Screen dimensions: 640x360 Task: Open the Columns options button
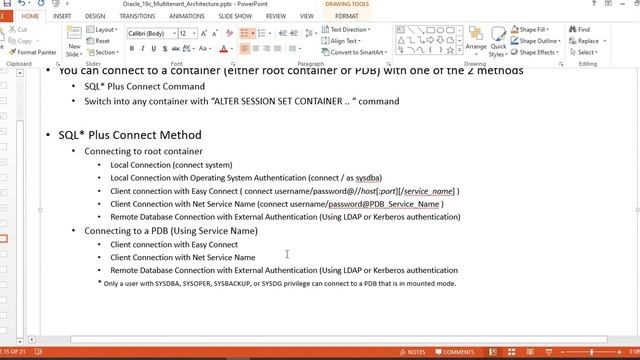[x=295, y=49]
